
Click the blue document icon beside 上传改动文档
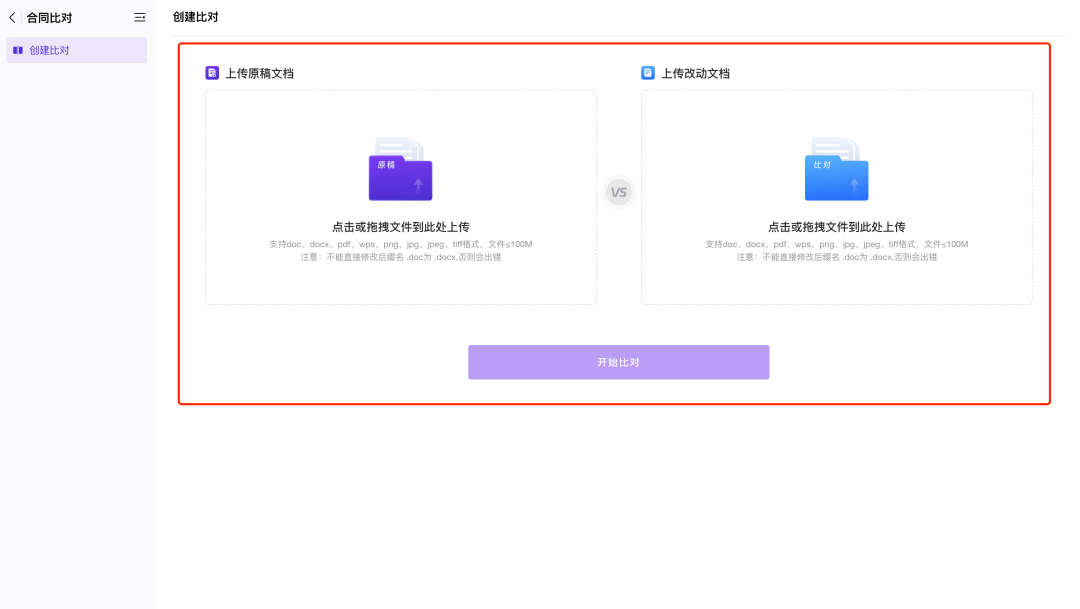point(648,73)
